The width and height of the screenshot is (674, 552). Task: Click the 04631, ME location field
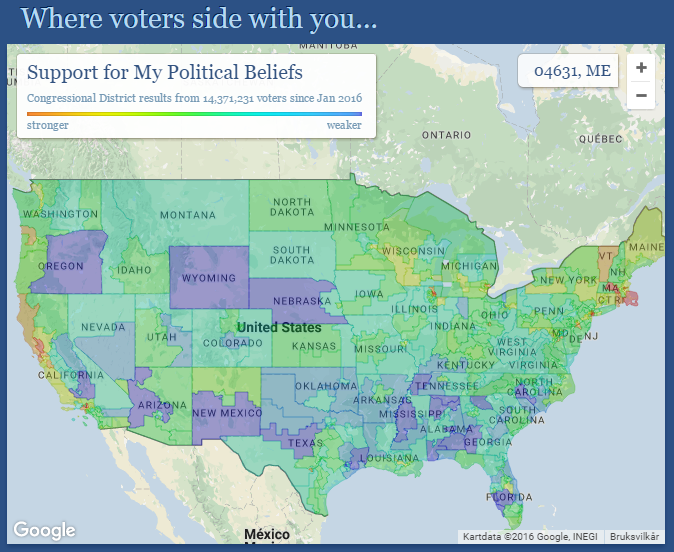pyautogui.click(x=568, y=71)
